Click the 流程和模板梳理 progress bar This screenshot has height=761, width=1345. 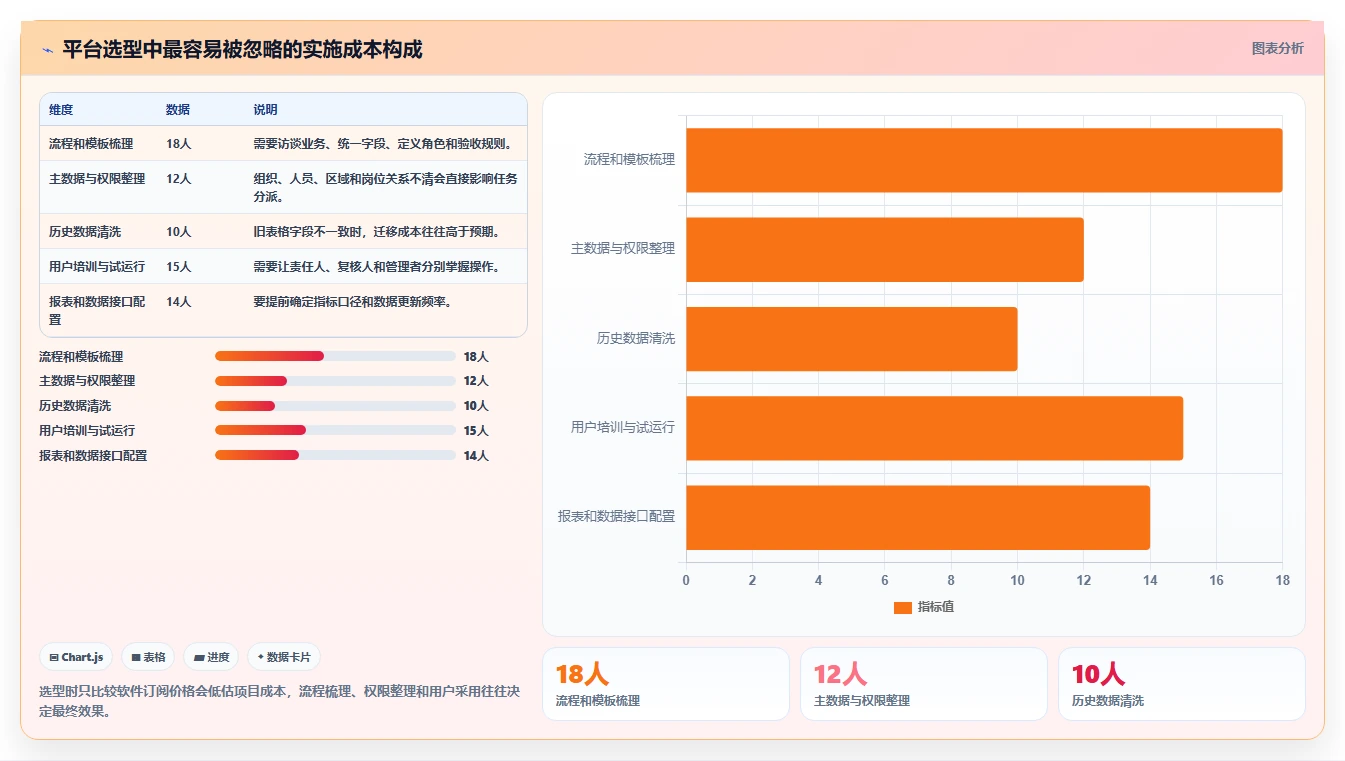[335, 356]
